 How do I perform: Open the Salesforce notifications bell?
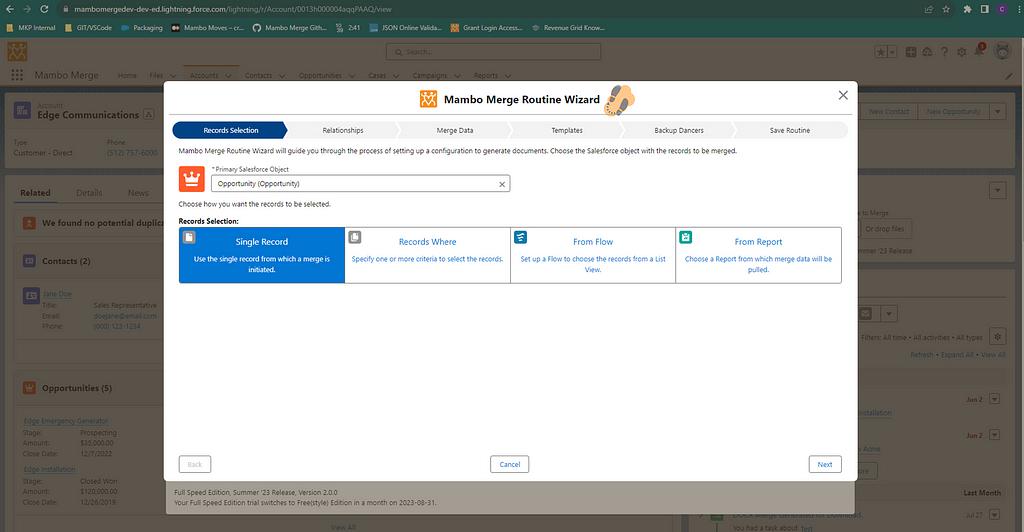[x=979, y=51]
